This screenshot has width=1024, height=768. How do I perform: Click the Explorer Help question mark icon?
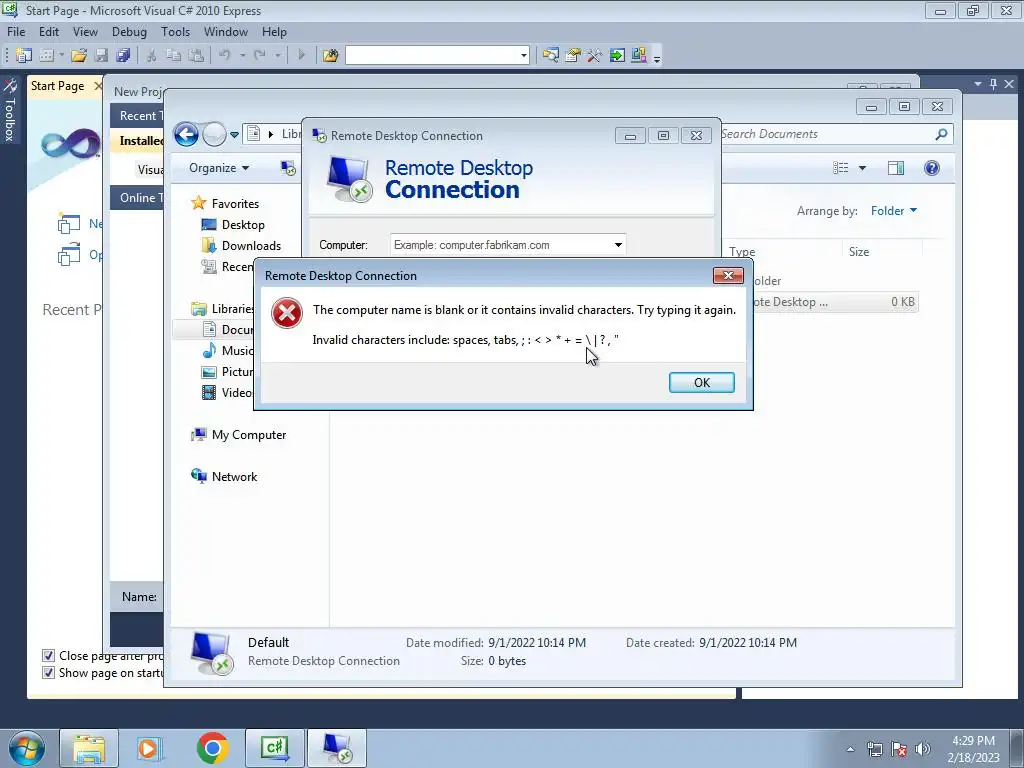pos(932,168)
